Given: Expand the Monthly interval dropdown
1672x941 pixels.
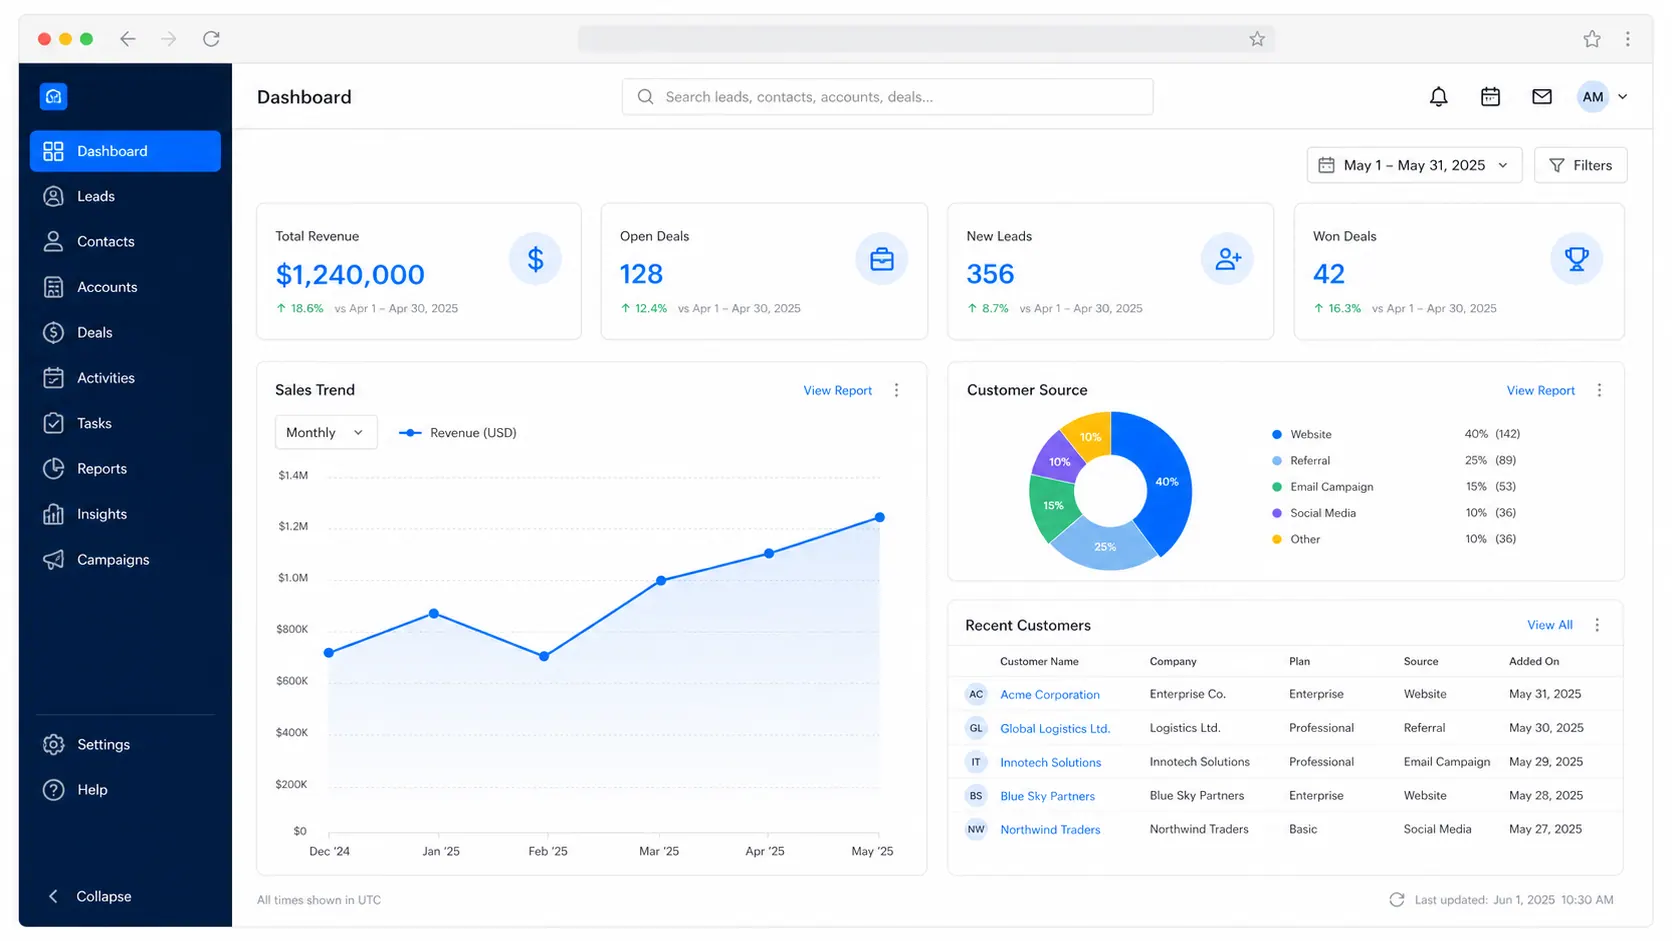Looking at the screenshot, I should pos(326,432).
